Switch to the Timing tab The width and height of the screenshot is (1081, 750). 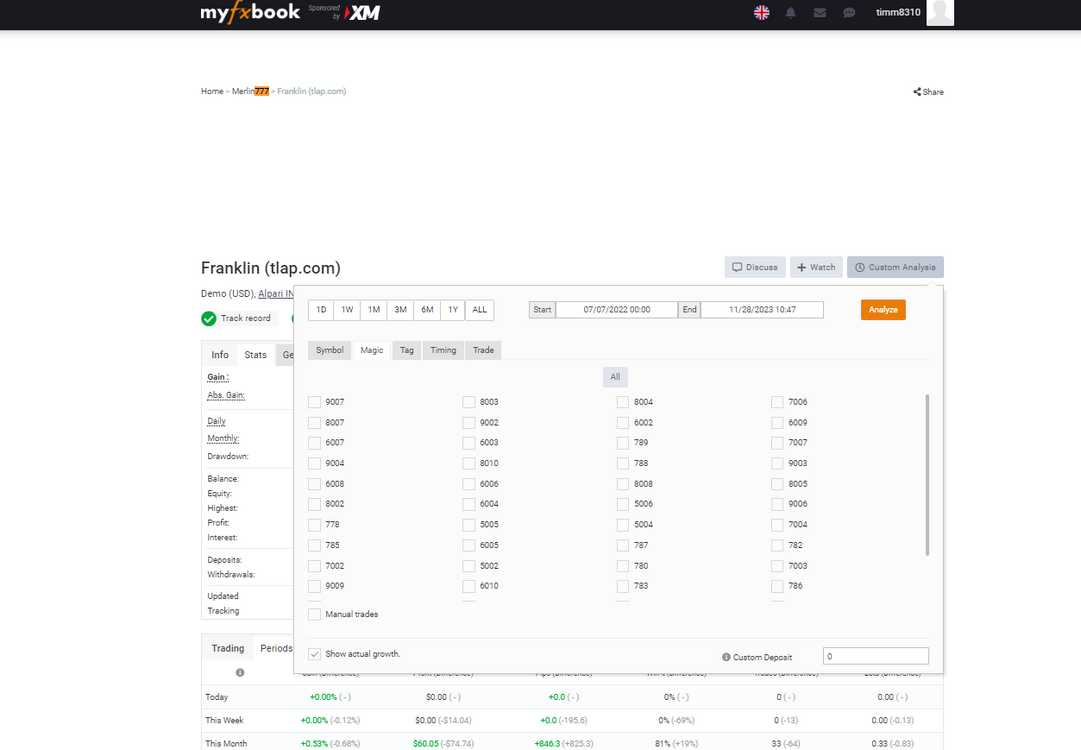point(443,350)
